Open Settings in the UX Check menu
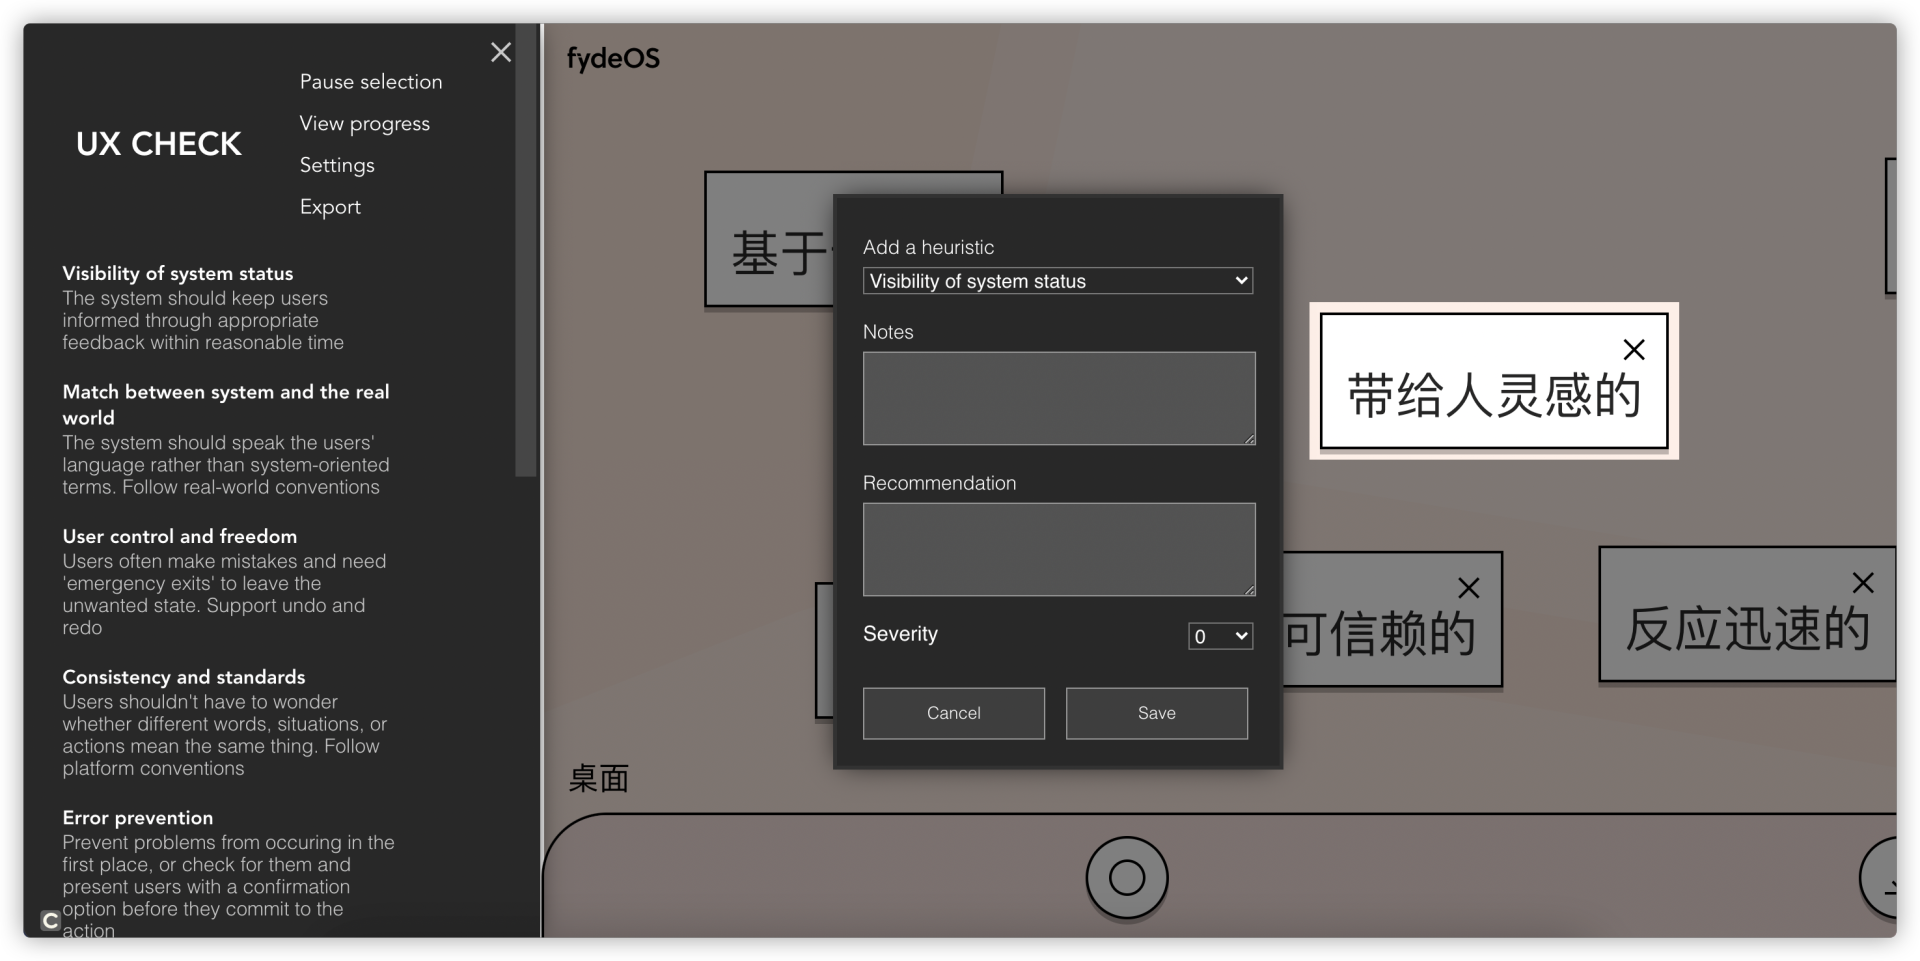The image size is (1920, 961). (x=337, y=165)
